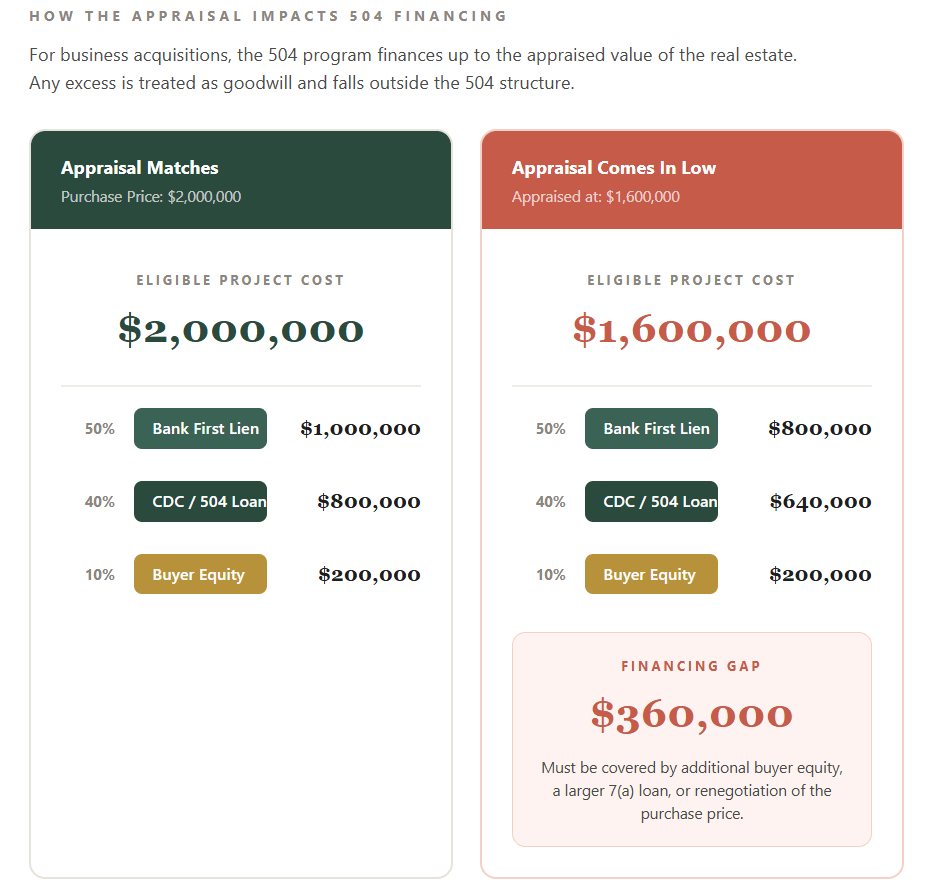Click the gold Buyer Equity badge under Appraisal Matches
The image size is (931, 895).
(200, 575)
